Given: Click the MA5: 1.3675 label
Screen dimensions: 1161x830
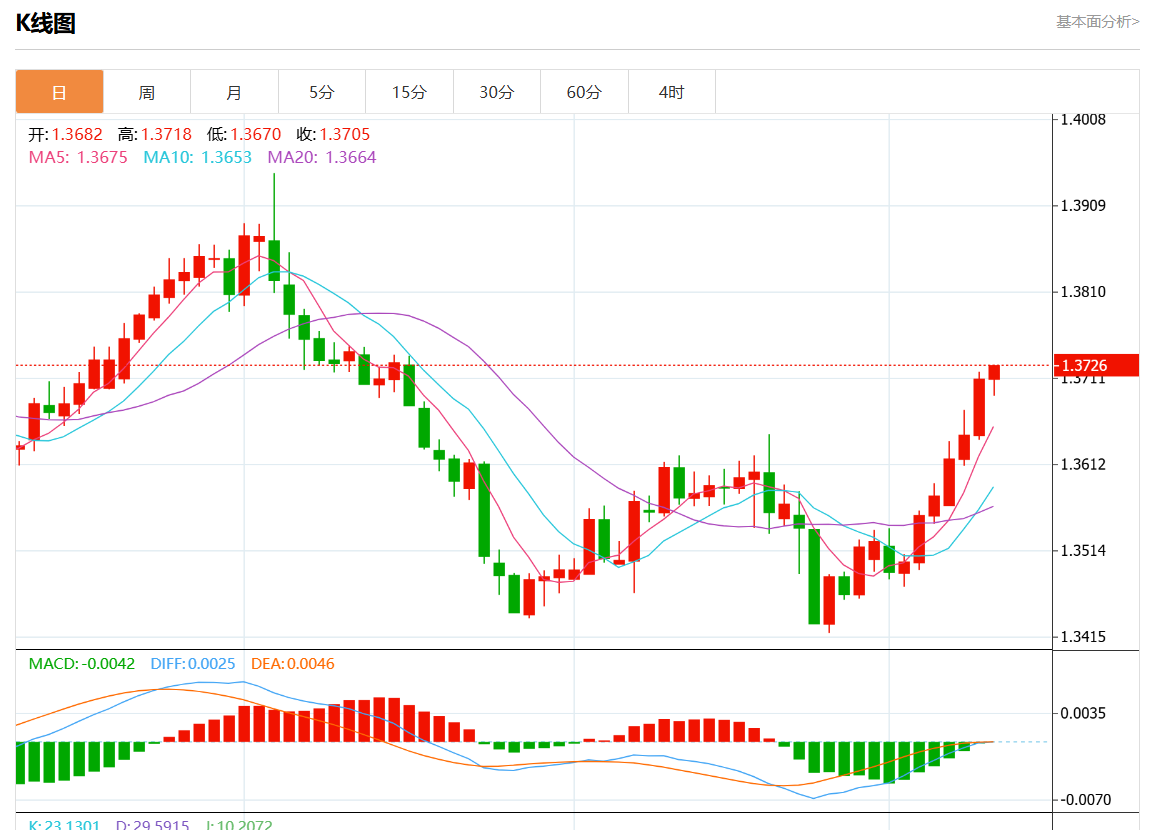Looking at the screenshot, I should click(x=78, y=157).
